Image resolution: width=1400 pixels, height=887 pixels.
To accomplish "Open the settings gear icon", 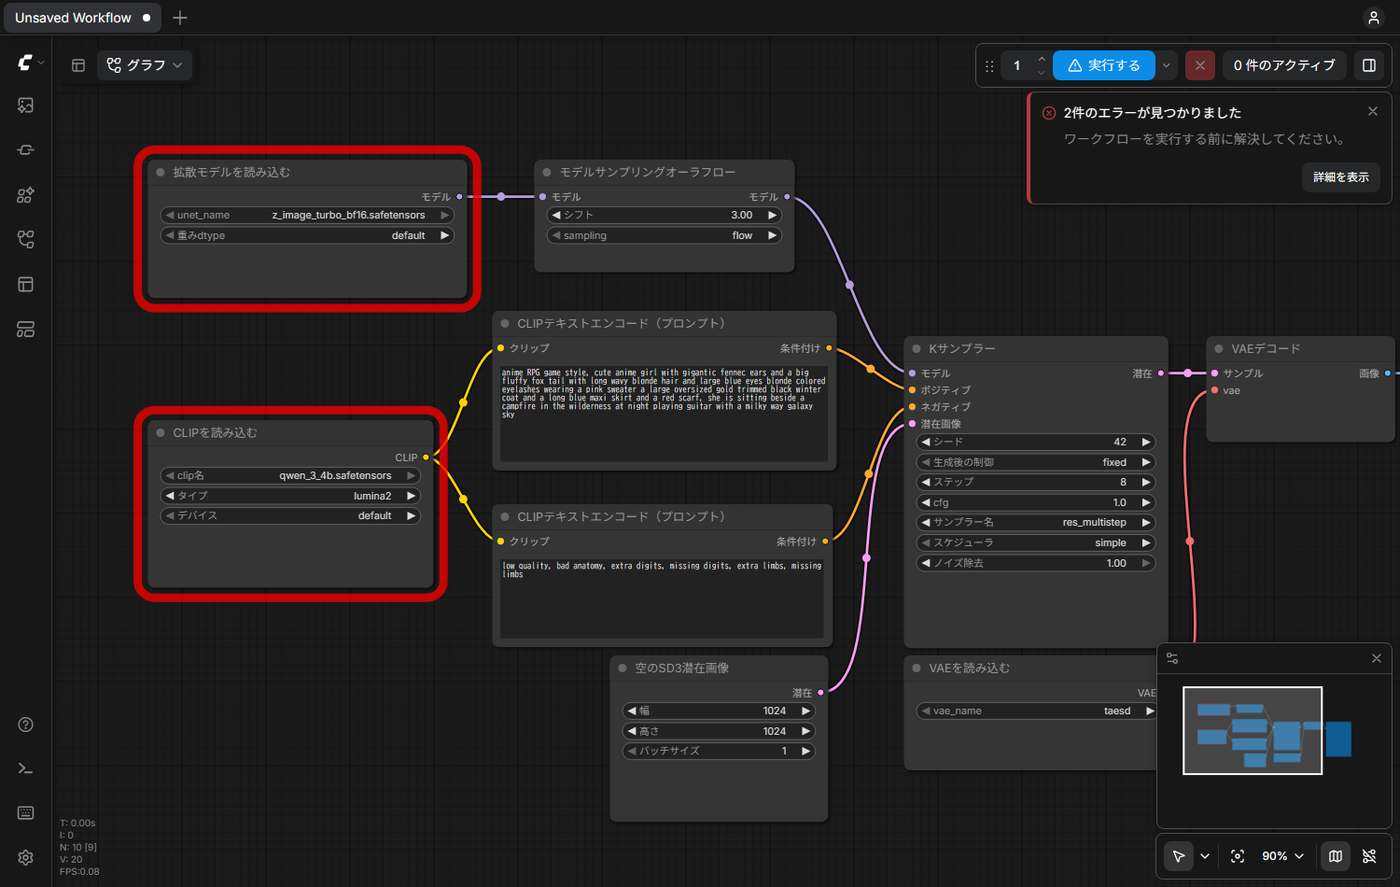I will tap(26, 857).
